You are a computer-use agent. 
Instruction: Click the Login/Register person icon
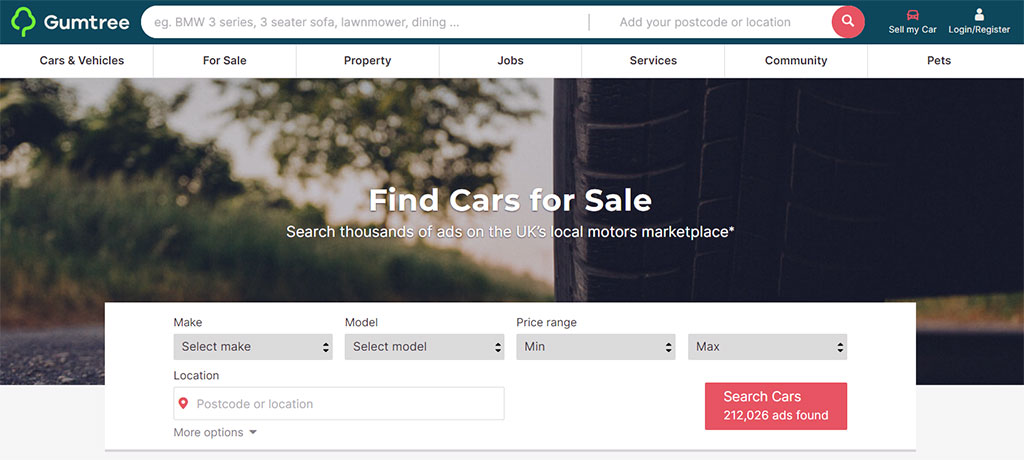coord(978,14)
